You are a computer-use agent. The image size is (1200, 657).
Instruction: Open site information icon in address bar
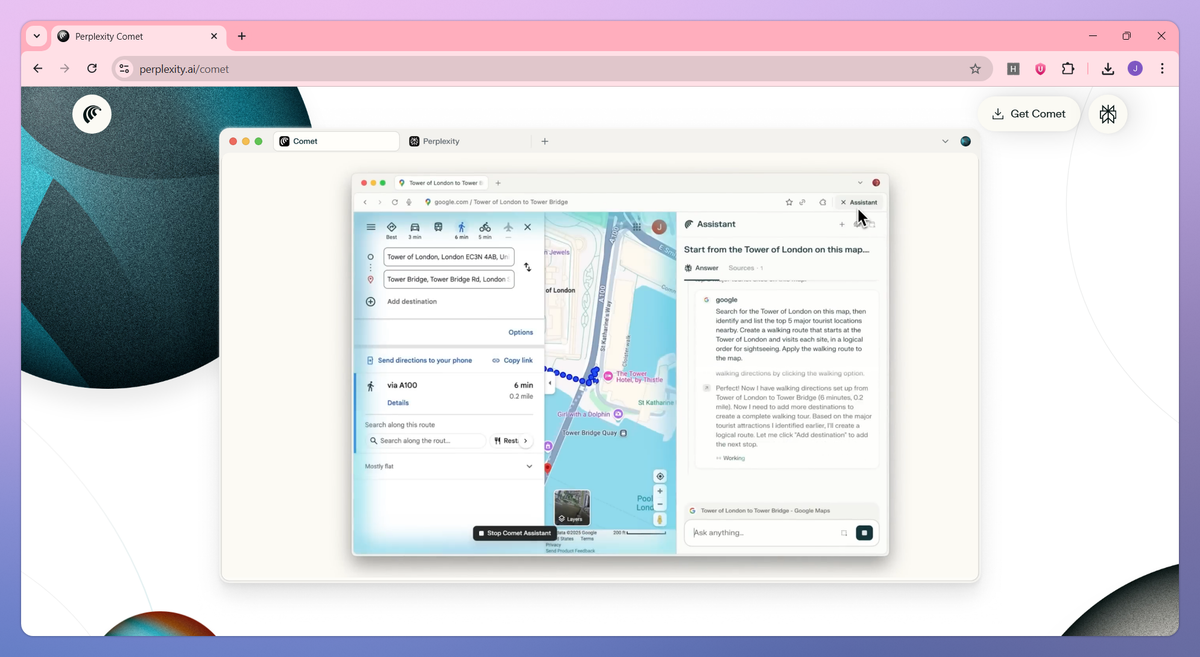[124, 69]
